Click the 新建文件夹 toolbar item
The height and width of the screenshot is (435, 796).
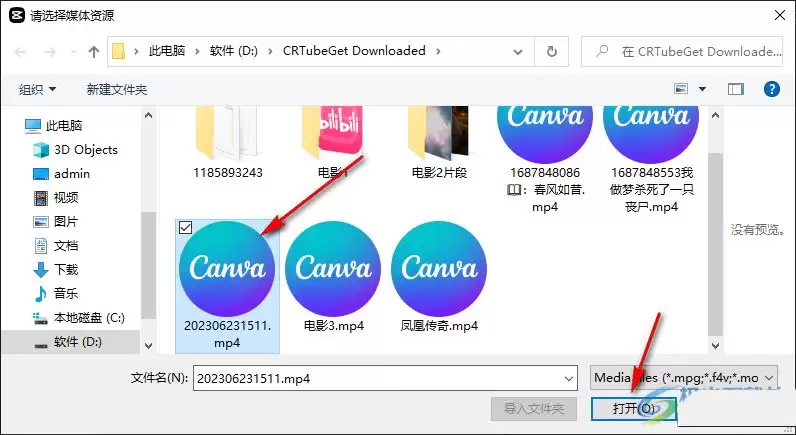pyautogui.click(x=117, y=89)
